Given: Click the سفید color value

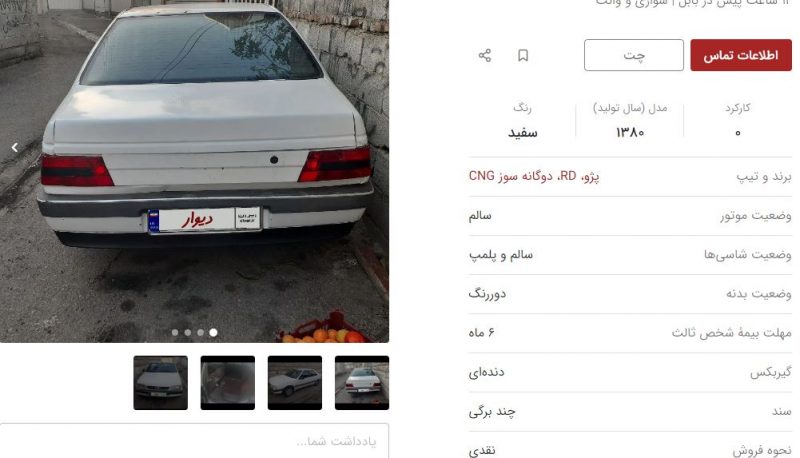Looking at the screenshot, I should (522, 133).
